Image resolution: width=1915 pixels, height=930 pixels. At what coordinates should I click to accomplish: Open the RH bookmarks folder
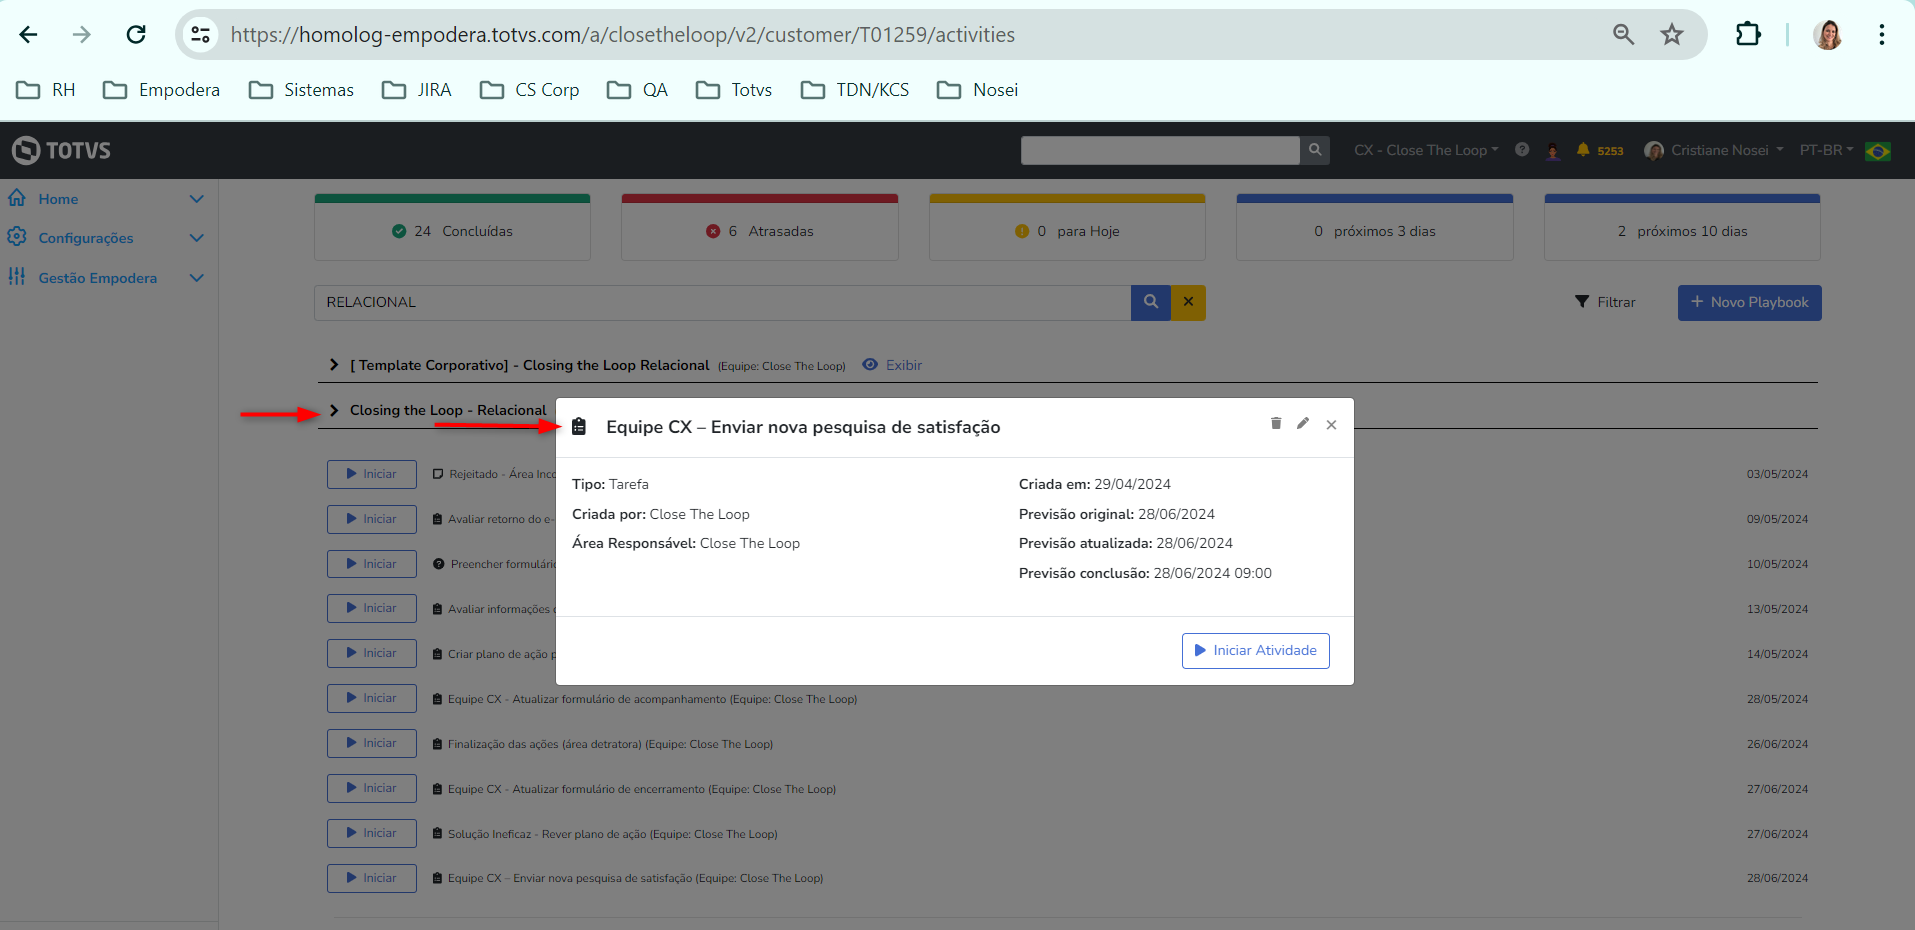[x=47, y=90]
